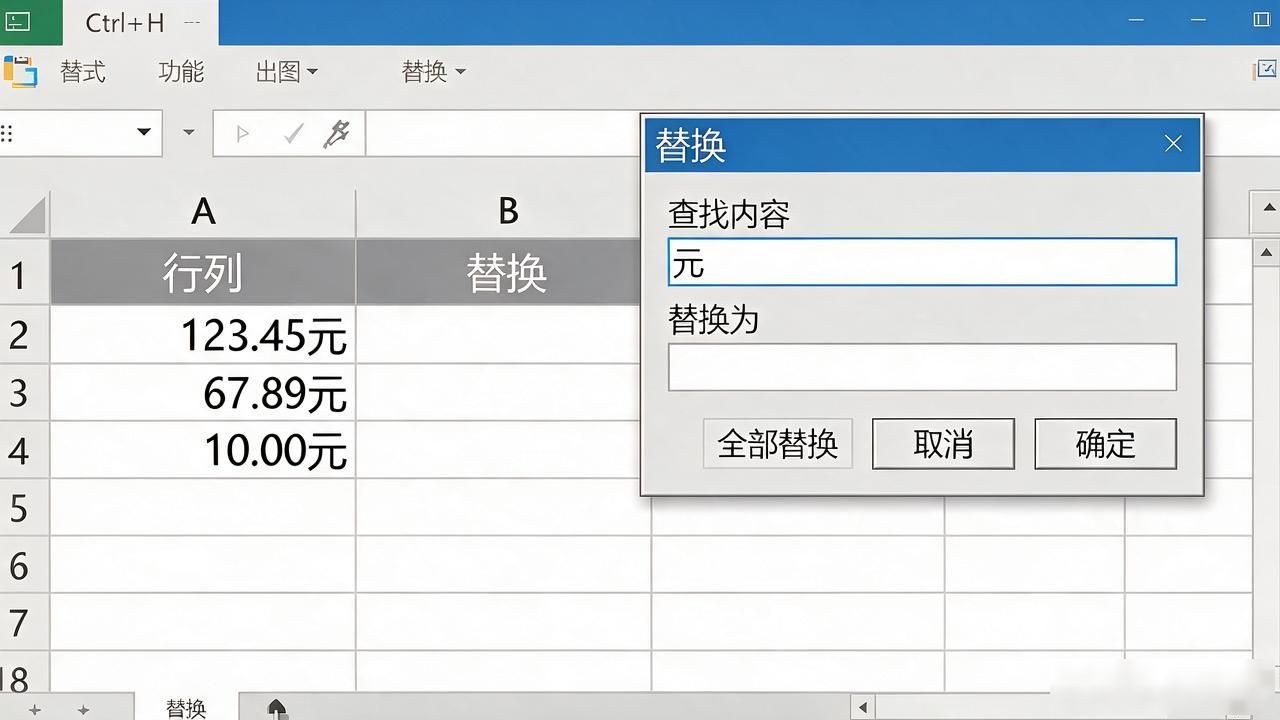1280x720 pixels.
Task: Click the dark icon right of the 替换 sheet tab
Action: (x=277, y=708)
